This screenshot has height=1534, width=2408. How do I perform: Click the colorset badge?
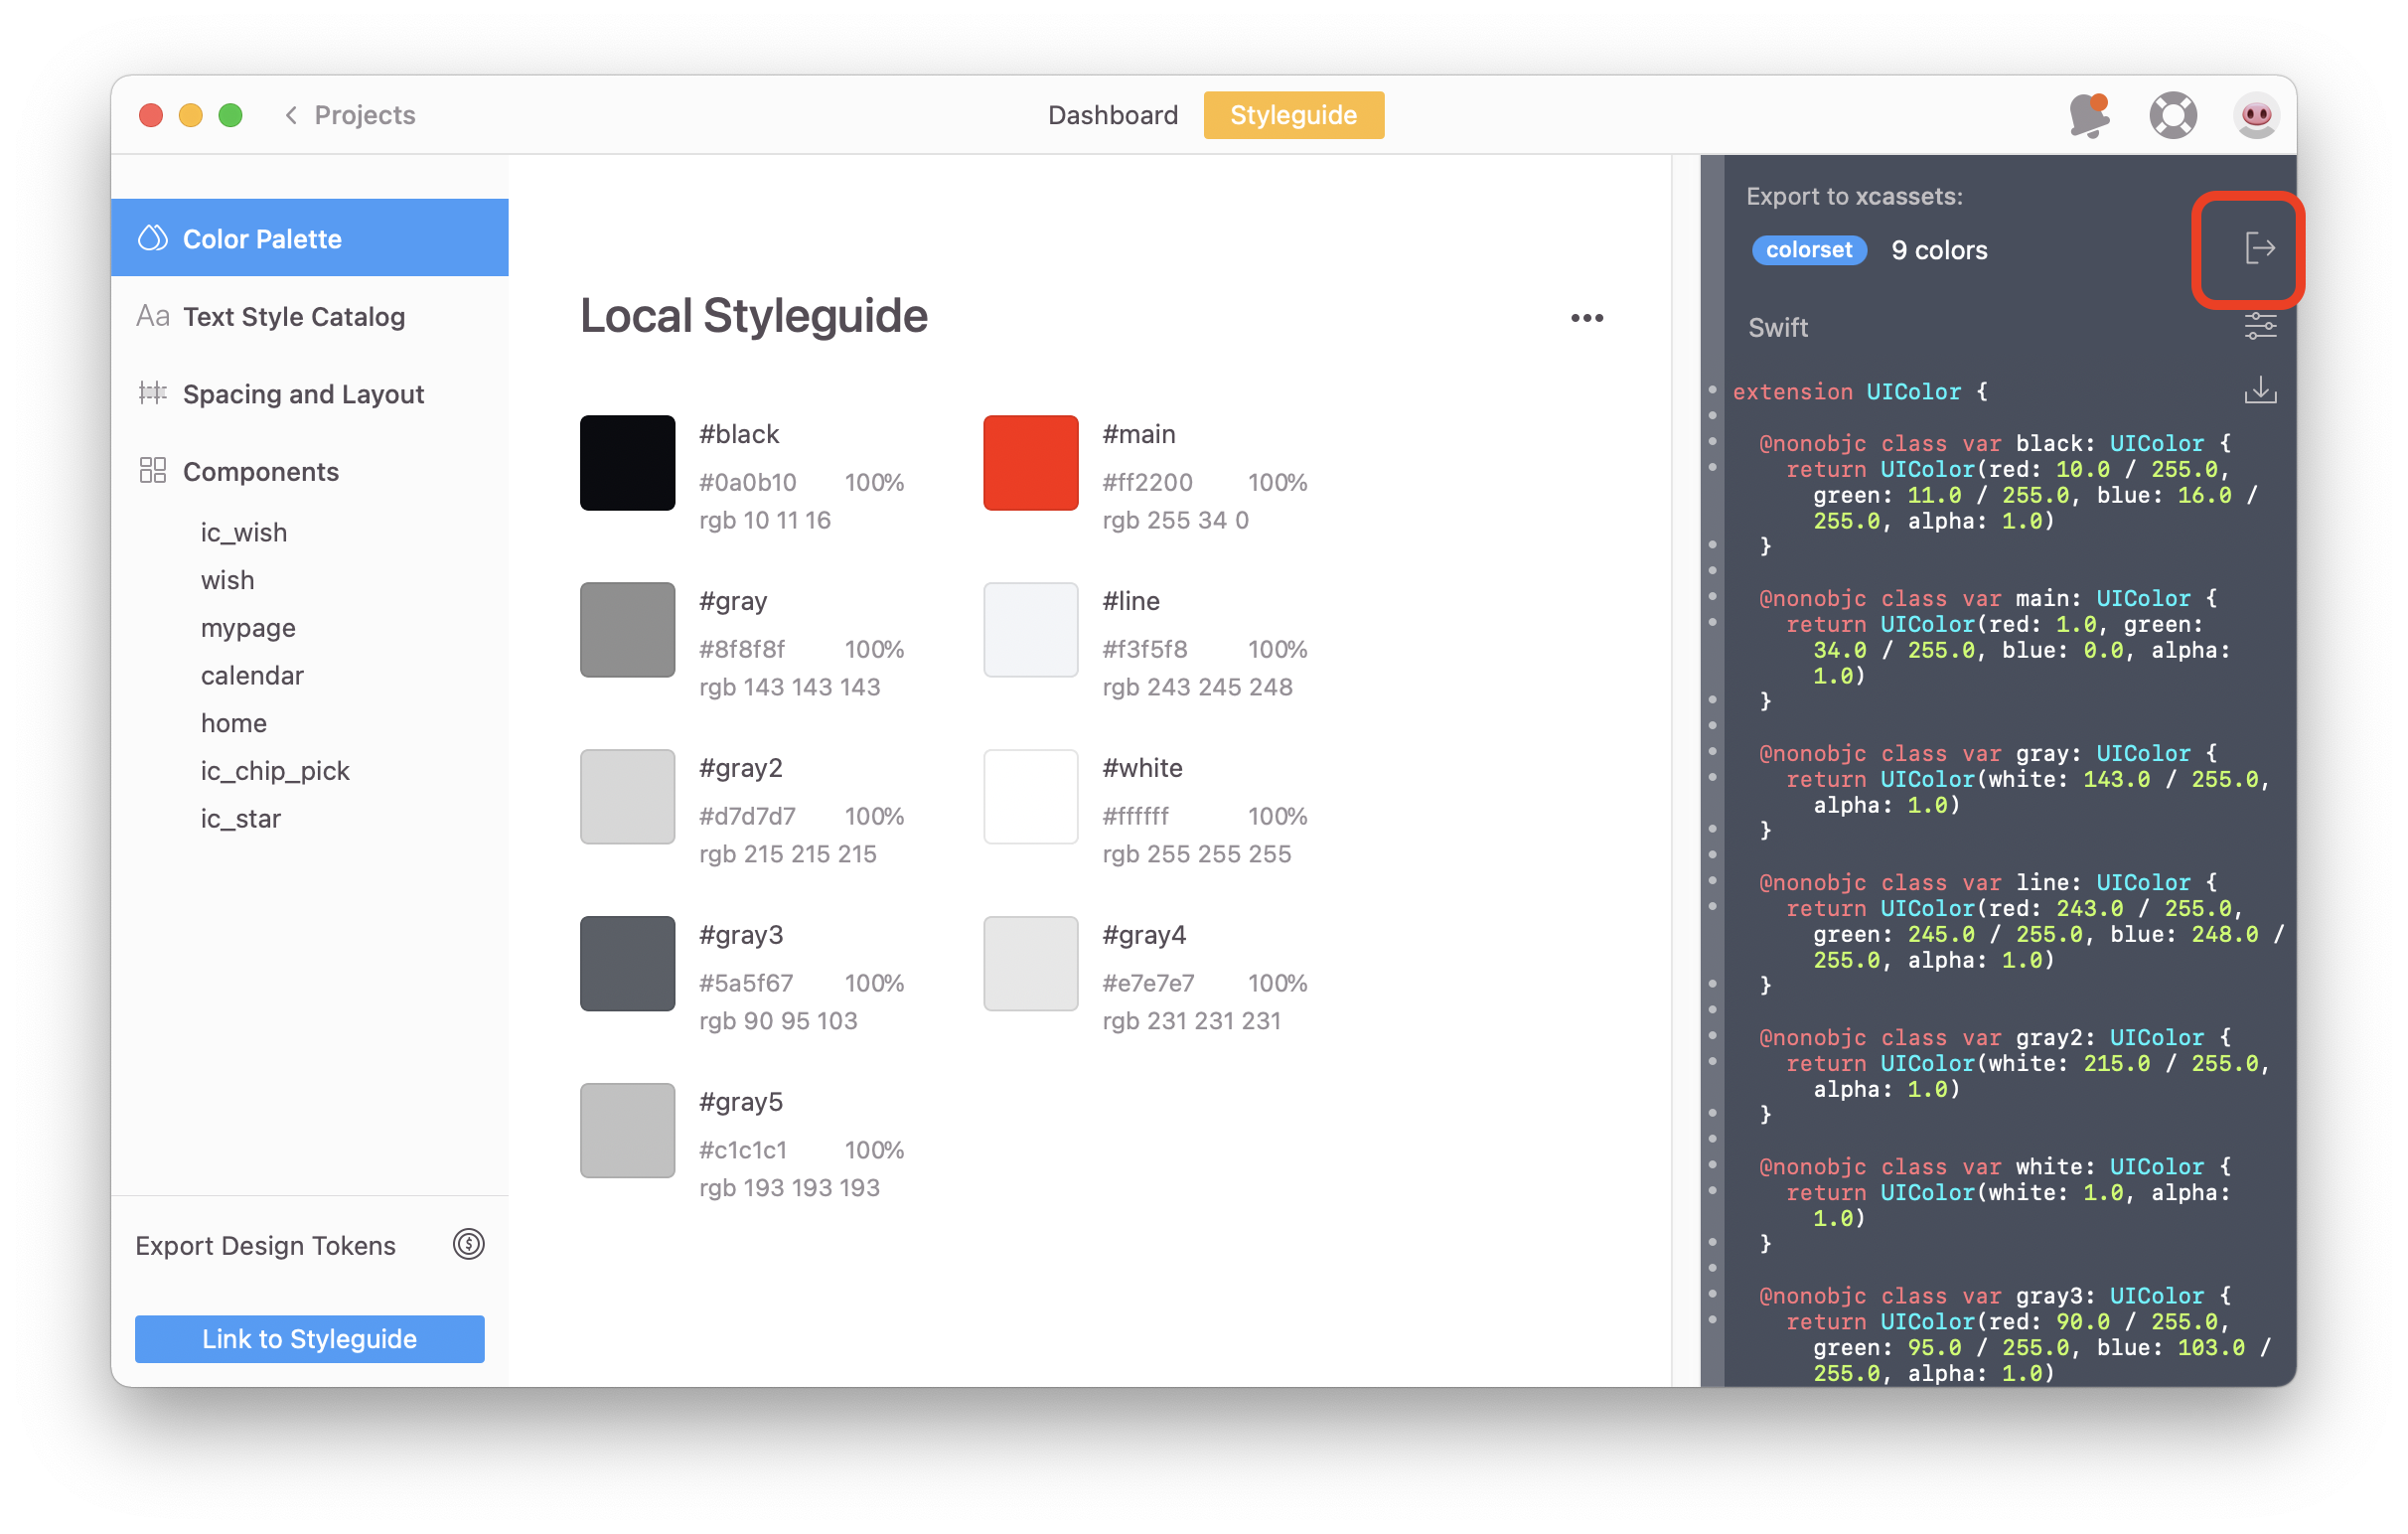(1808, 250)
